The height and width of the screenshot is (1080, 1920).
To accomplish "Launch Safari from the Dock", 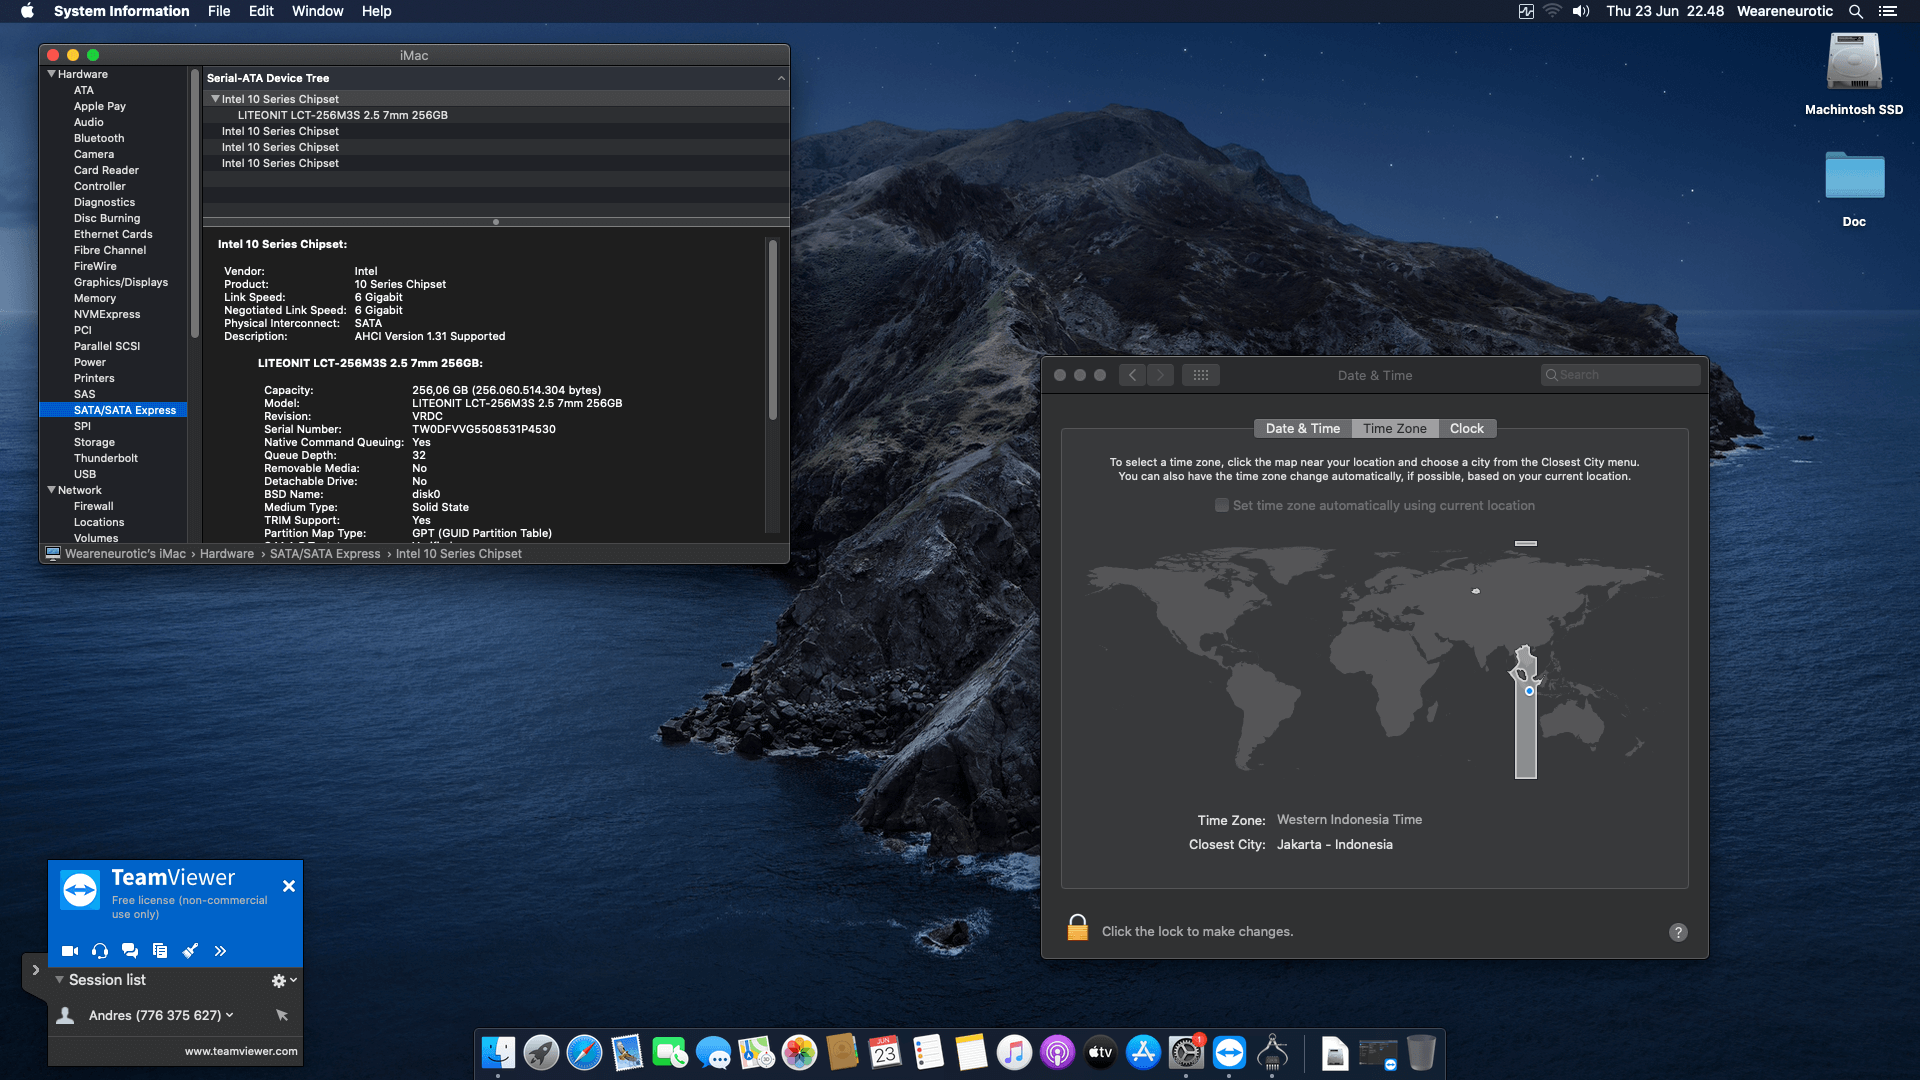I will coord(584,1053).
